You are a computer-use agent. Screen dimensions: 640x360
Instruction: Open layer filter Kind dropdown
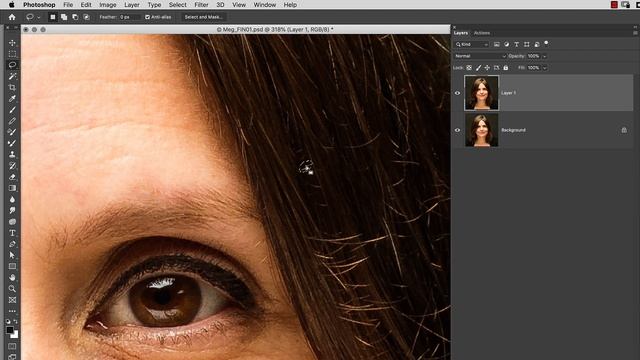472,44
